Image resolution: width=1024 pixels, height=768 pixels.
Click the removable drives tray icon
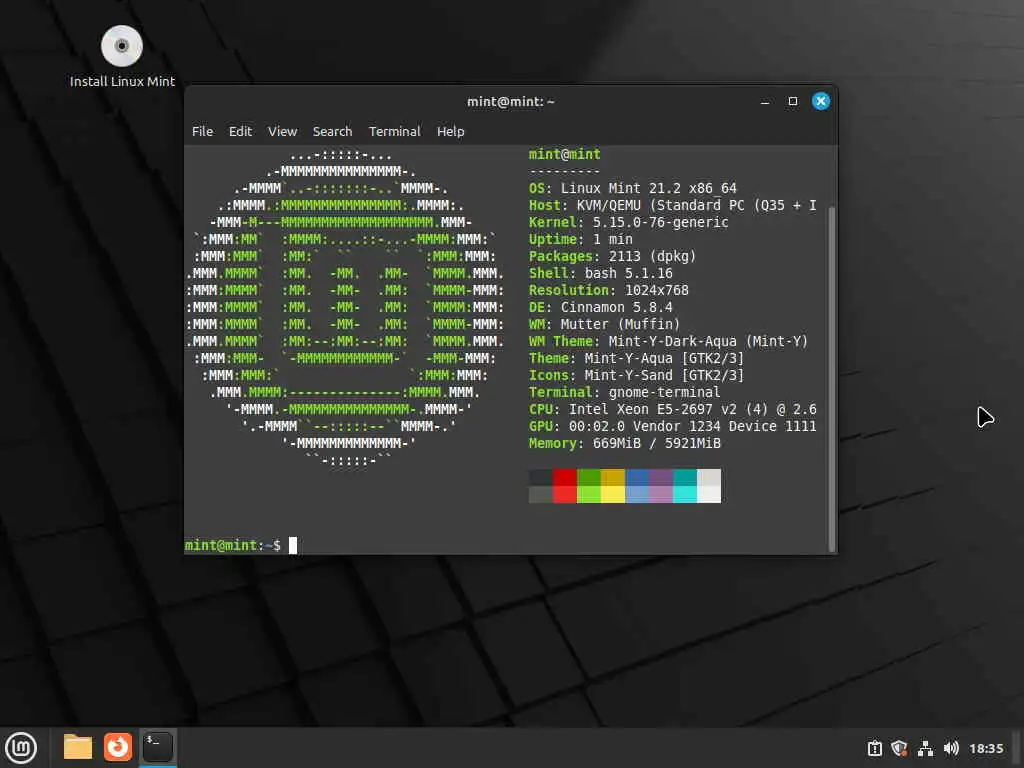point(874,748)
